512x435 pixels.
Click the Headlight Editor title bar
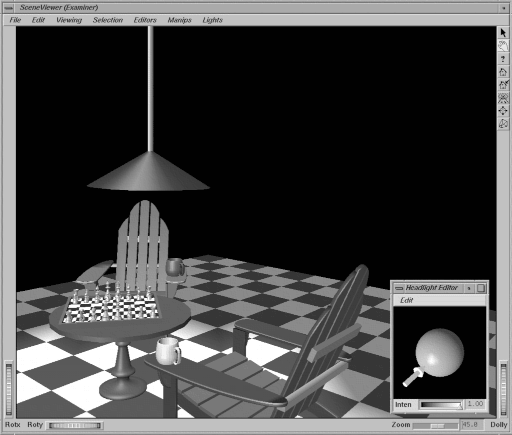tap(434, 288)
